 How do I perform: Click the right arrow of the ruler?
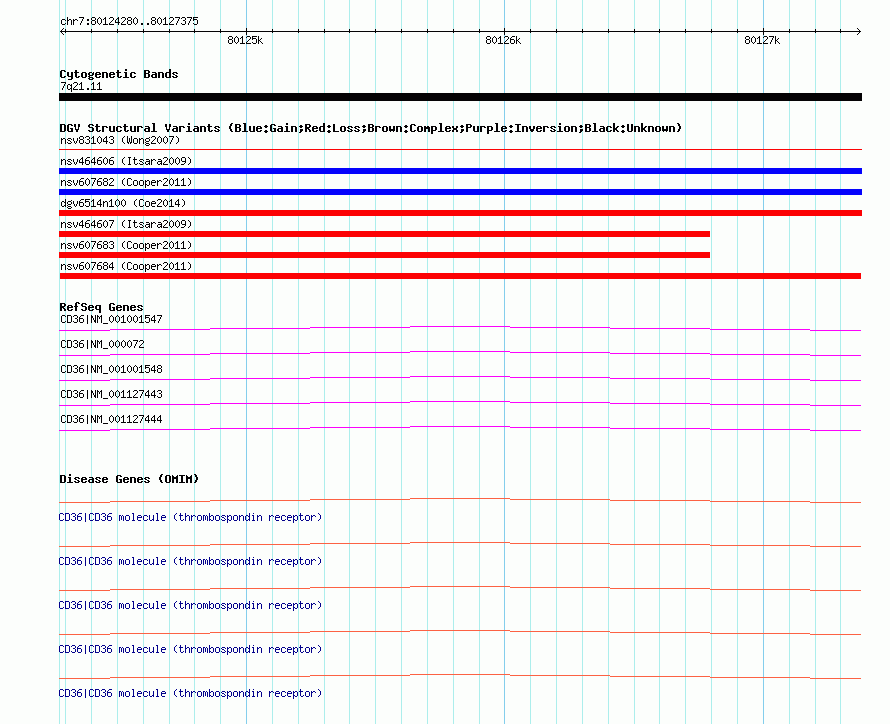[x=858, y=31]
